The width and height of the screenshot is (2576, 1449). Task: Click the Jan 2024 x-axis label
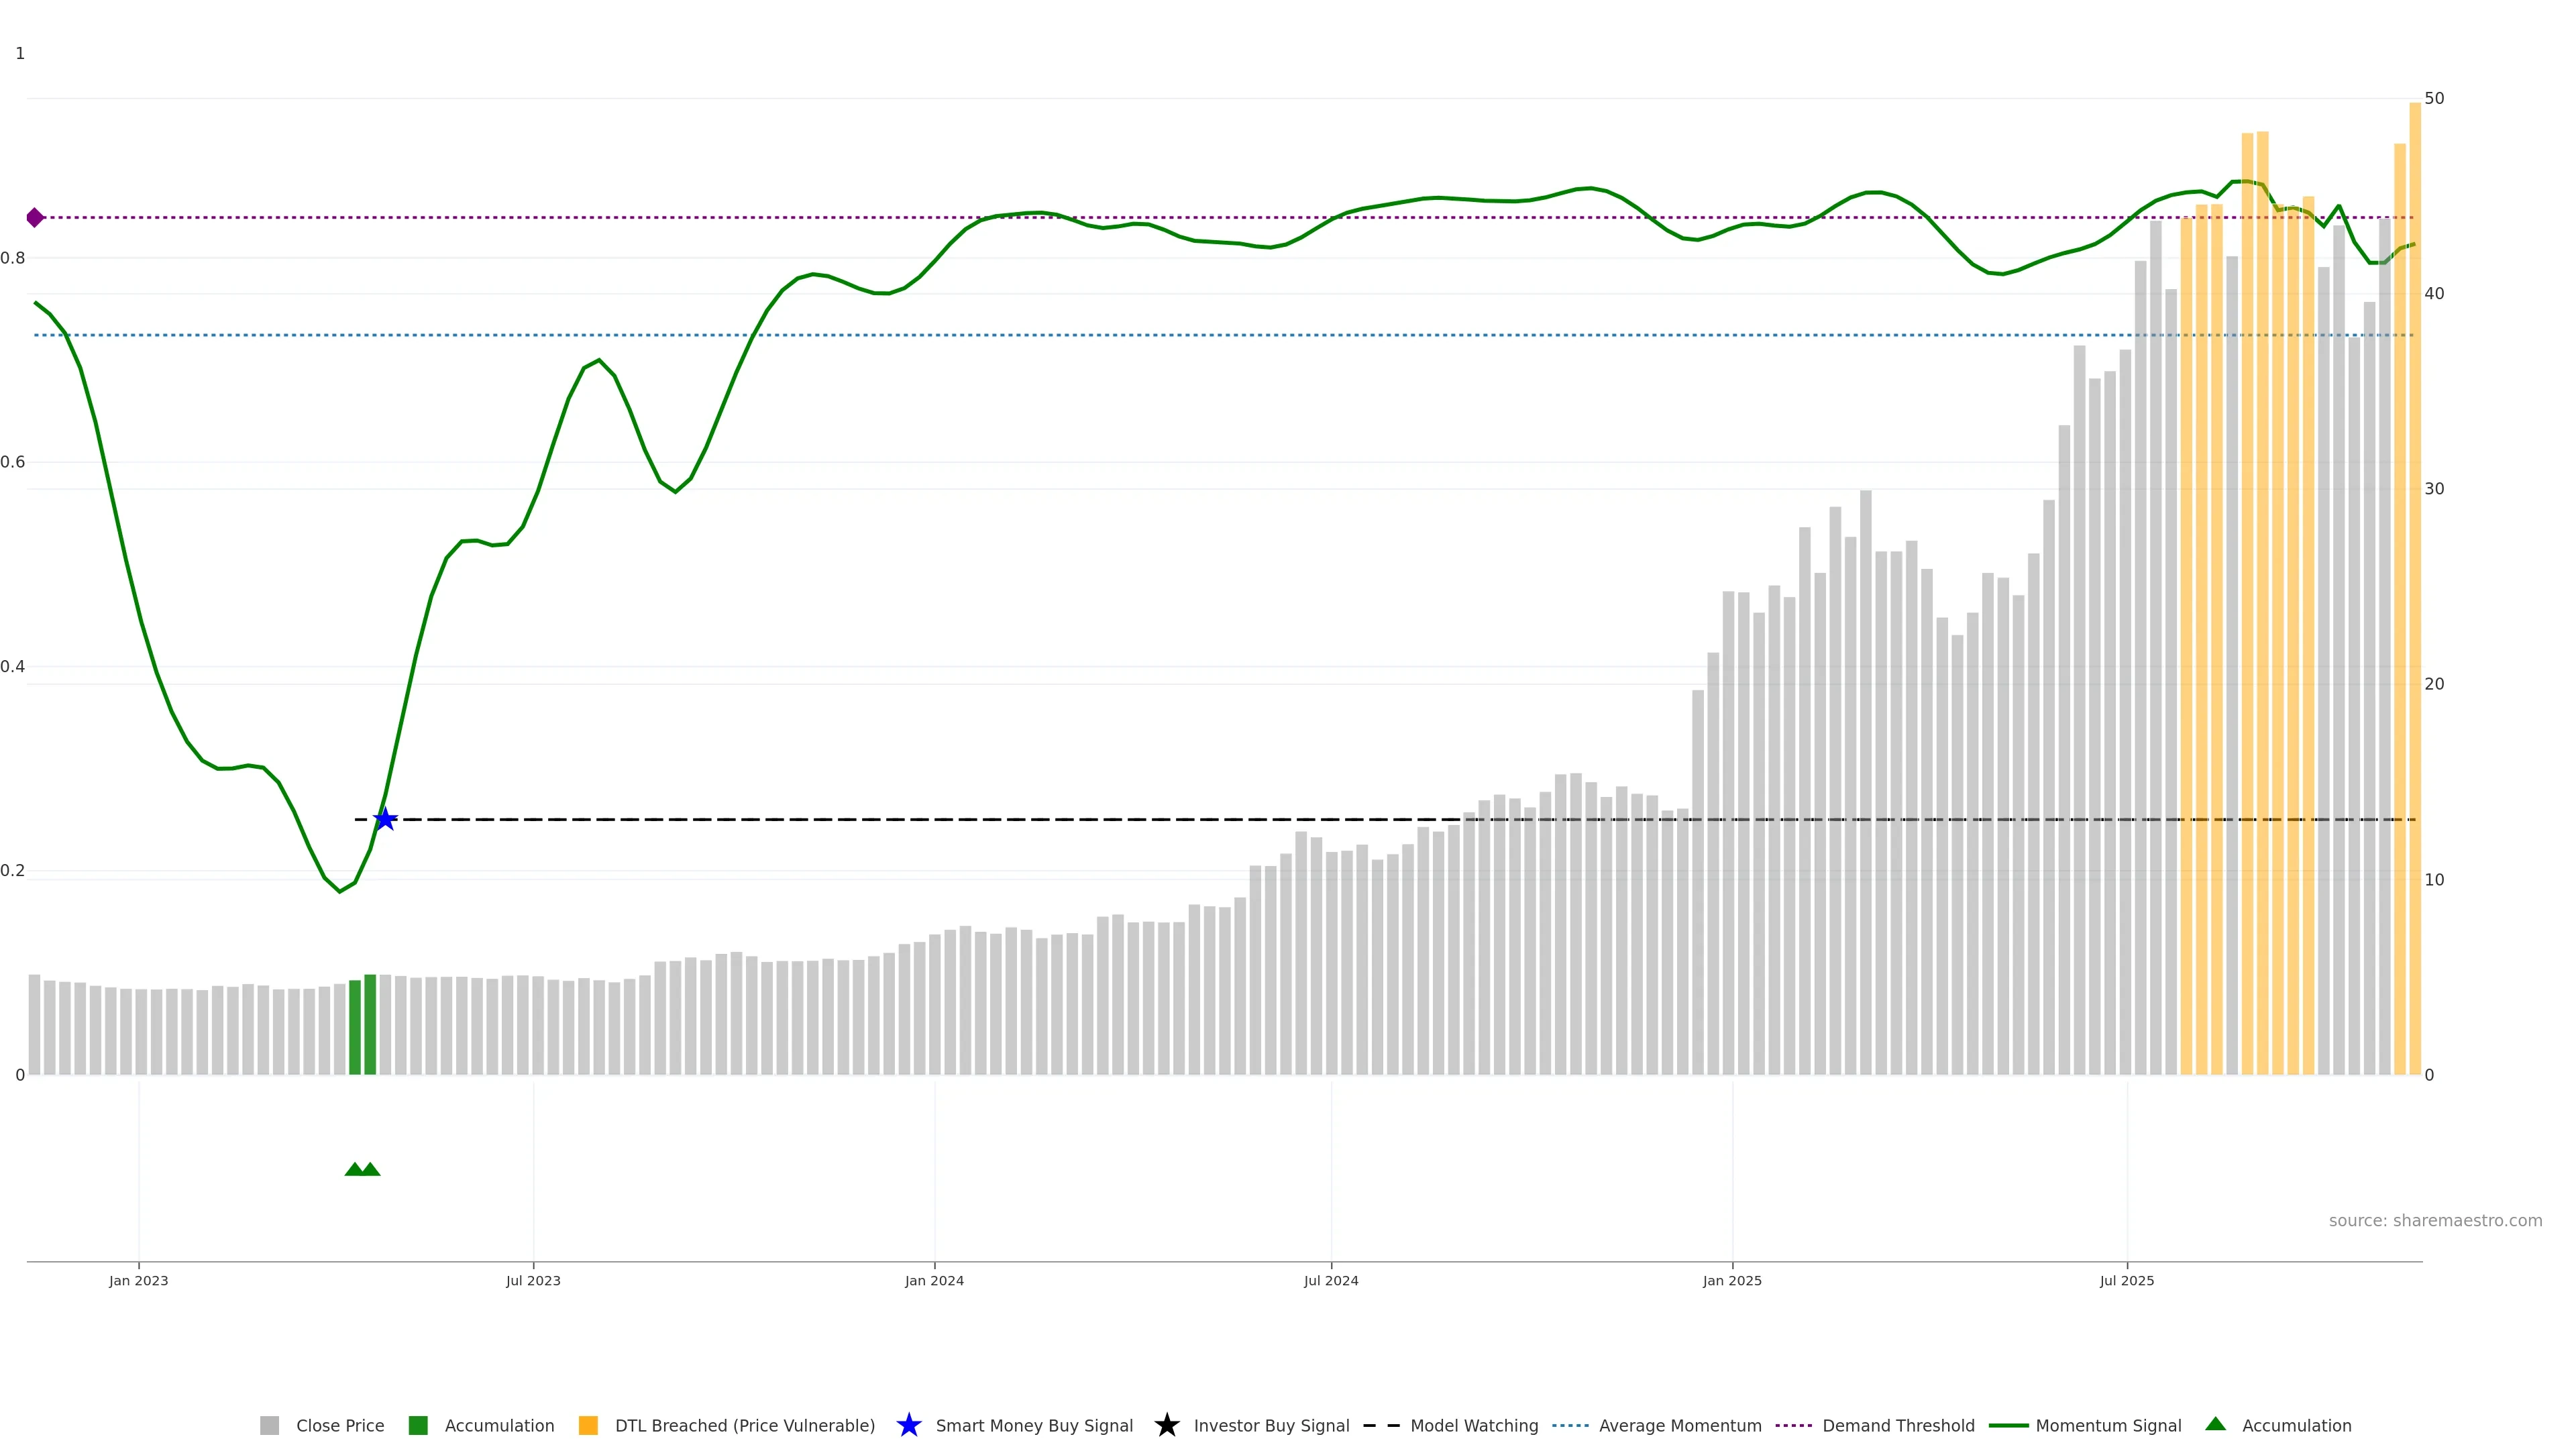[934, 1280]
